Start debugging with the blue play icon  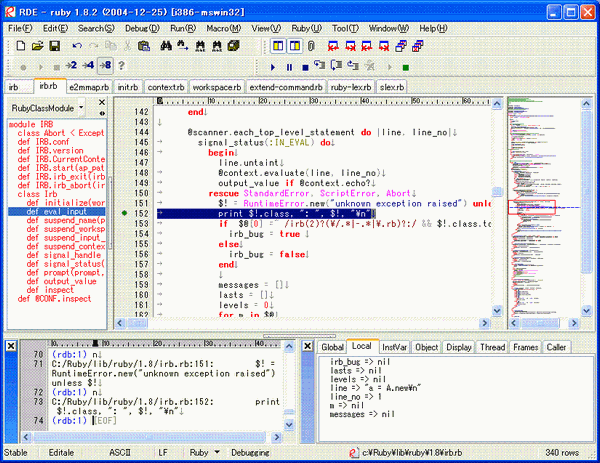(x=273, y=67)
